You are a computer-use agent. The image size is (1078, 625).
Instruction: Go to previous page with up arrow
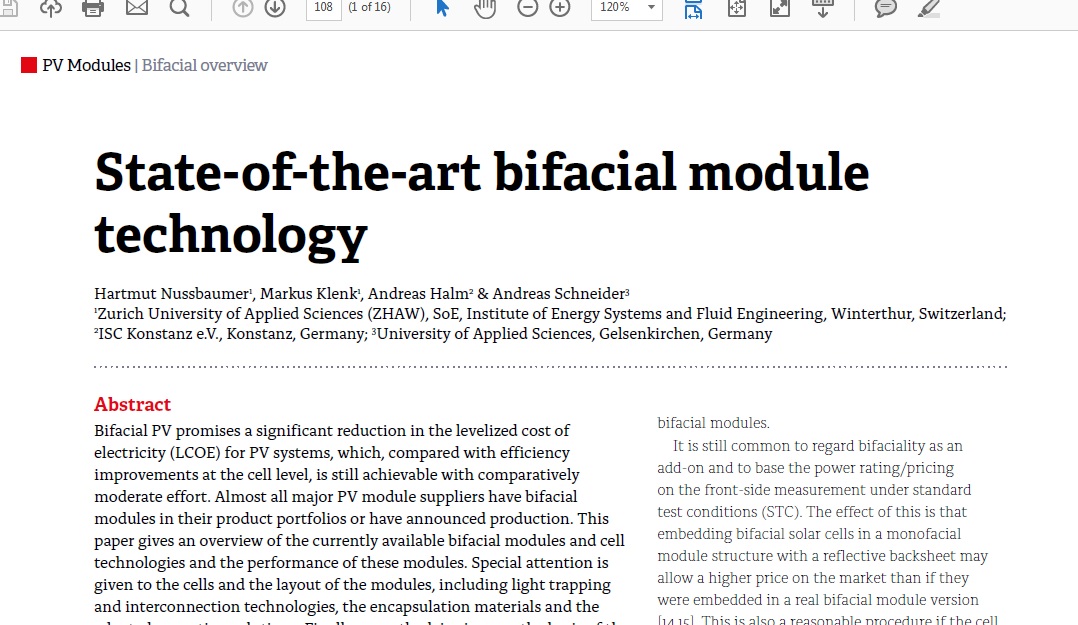coord(242,8)
